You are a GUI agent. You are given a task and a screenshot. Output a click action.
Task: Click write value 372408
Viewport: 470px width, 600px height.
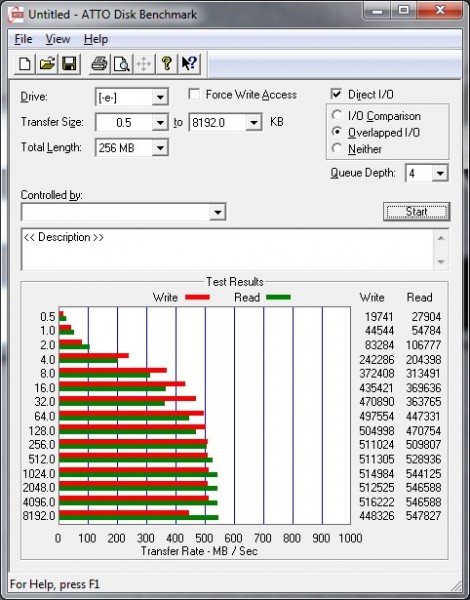pyautogui.click(x=376, y=373)
